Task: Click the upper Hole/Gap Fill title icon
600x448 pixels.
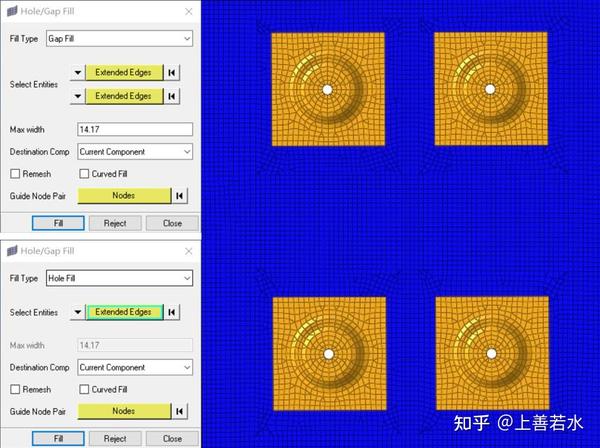Action: point(12,11)
